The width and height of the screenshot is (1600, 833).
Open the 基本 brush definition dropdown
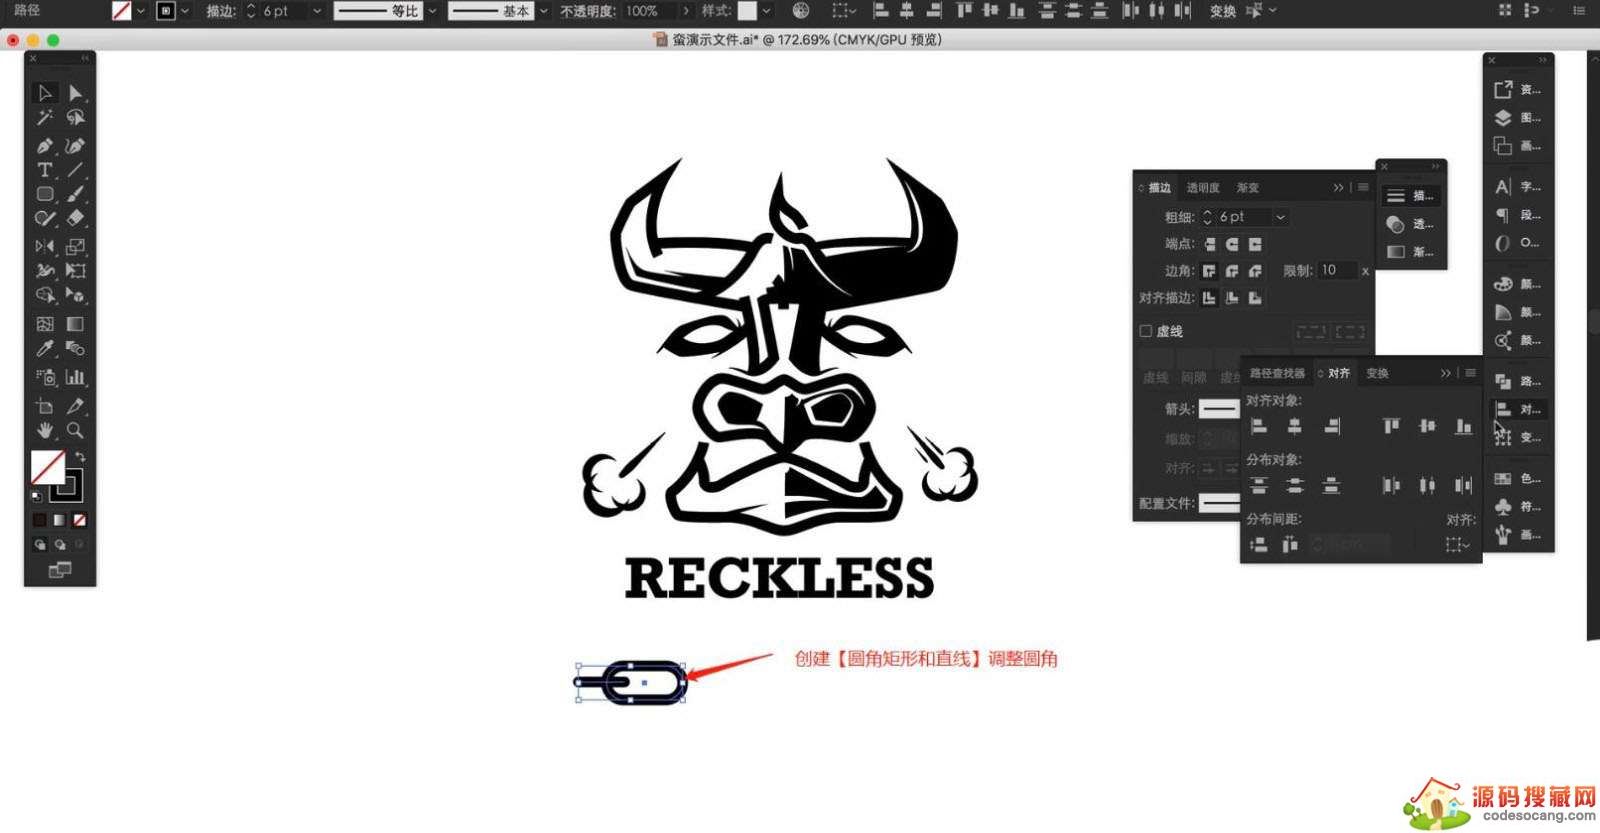point(543,11)
